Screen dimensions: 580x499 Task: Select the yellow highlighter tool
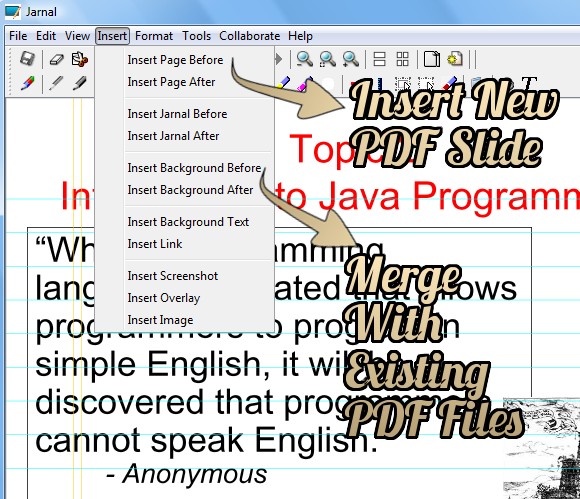coord(283,83)
